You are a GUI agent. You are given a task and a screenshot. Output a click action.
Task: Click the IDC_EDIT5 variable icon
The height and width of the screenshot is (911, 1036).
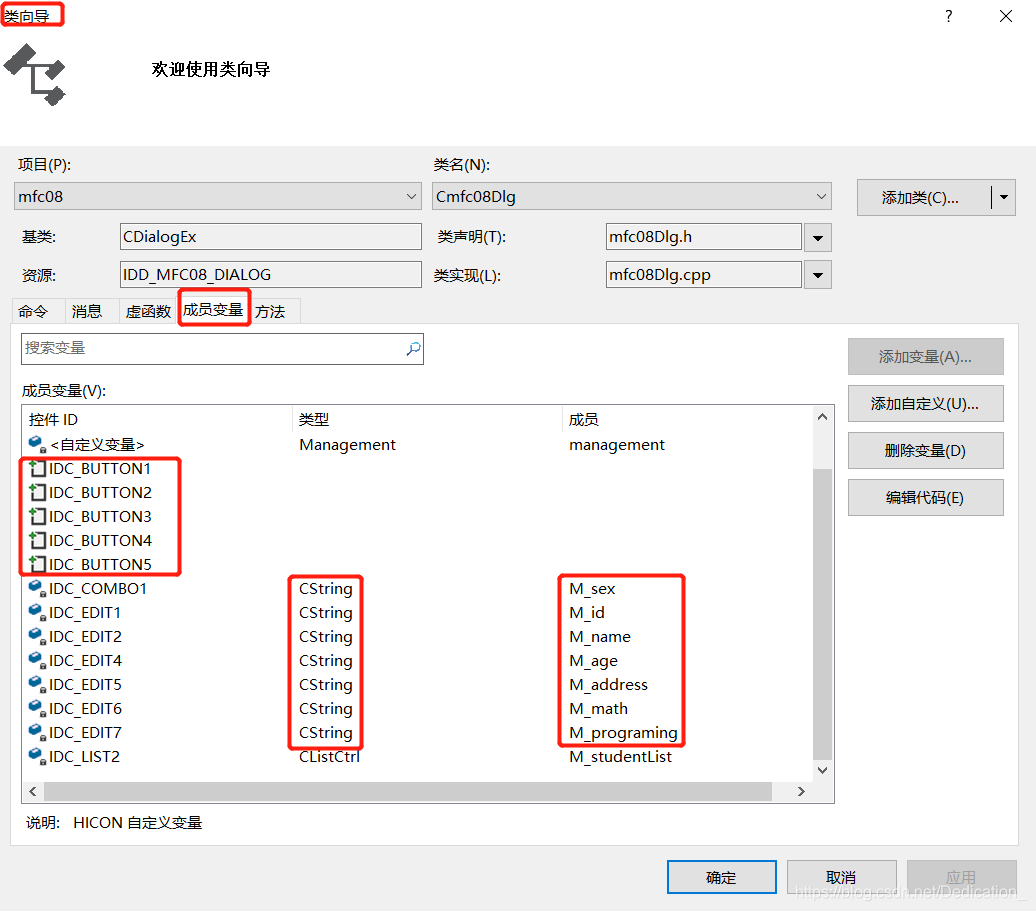coord(37,684)
